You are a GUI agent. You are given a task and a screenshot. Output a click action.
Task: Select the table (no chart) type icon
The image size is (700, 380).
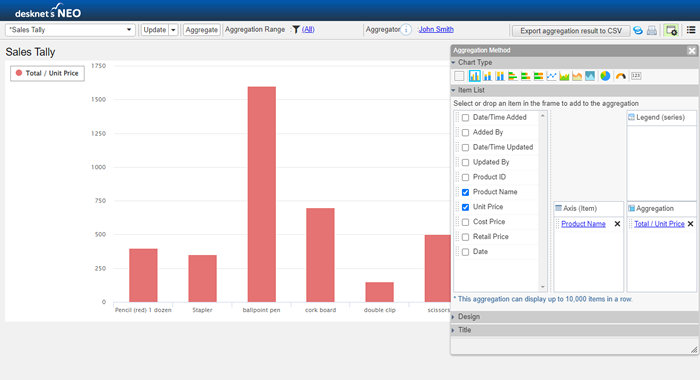(x=459, y=76)
